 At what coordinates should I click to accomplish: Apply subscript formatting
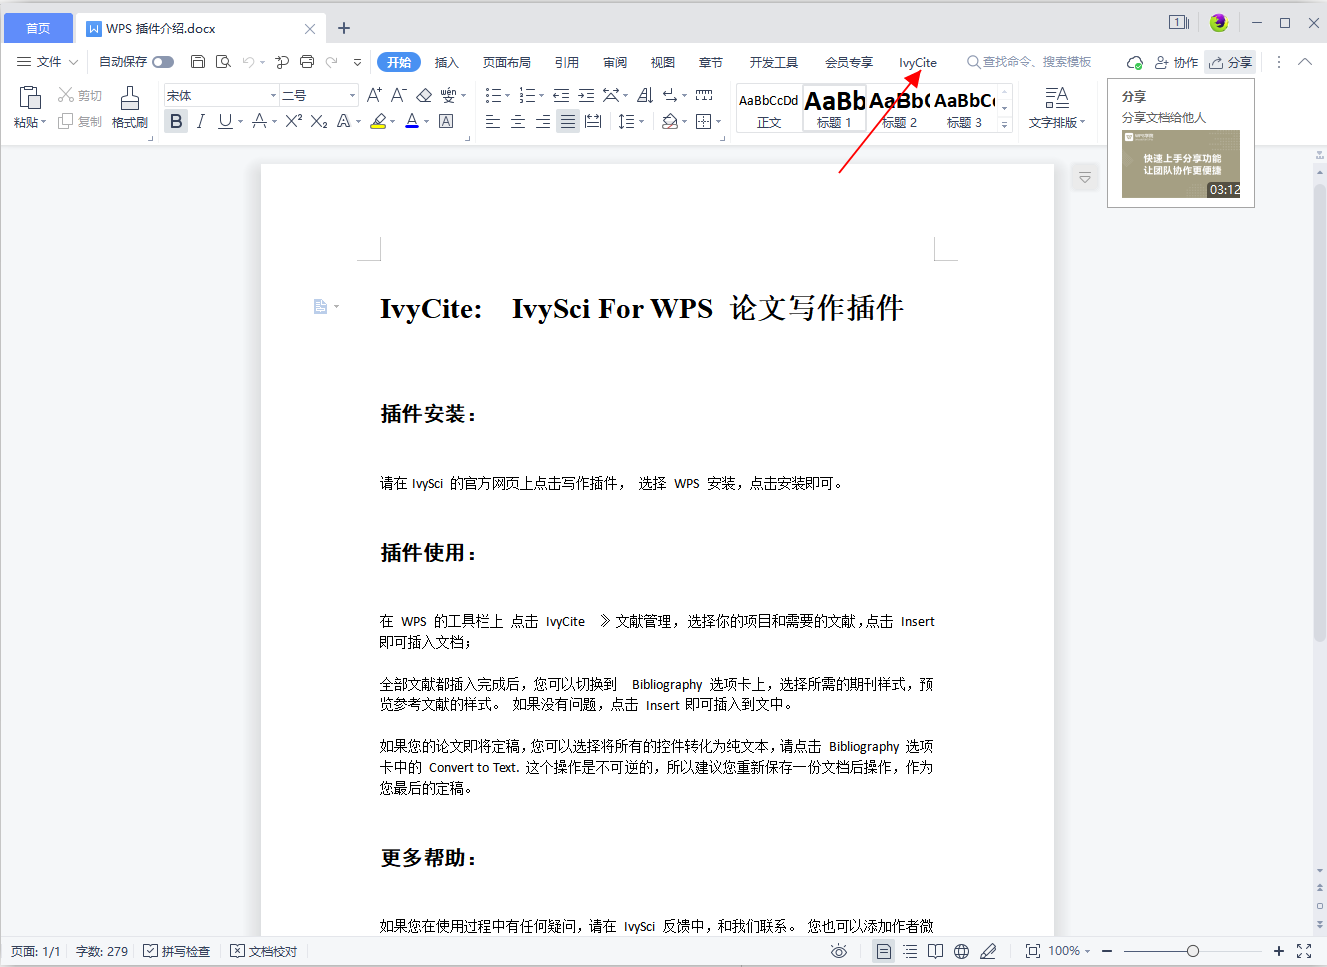pos(318,121)
